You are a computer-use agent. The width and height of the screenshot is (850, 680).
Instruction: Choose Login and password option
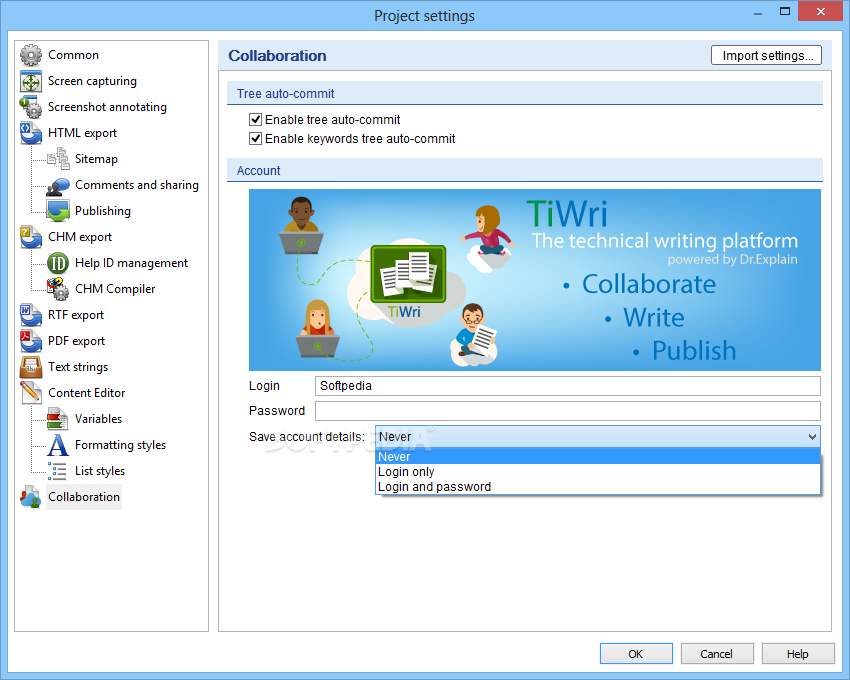pos(598,487)
